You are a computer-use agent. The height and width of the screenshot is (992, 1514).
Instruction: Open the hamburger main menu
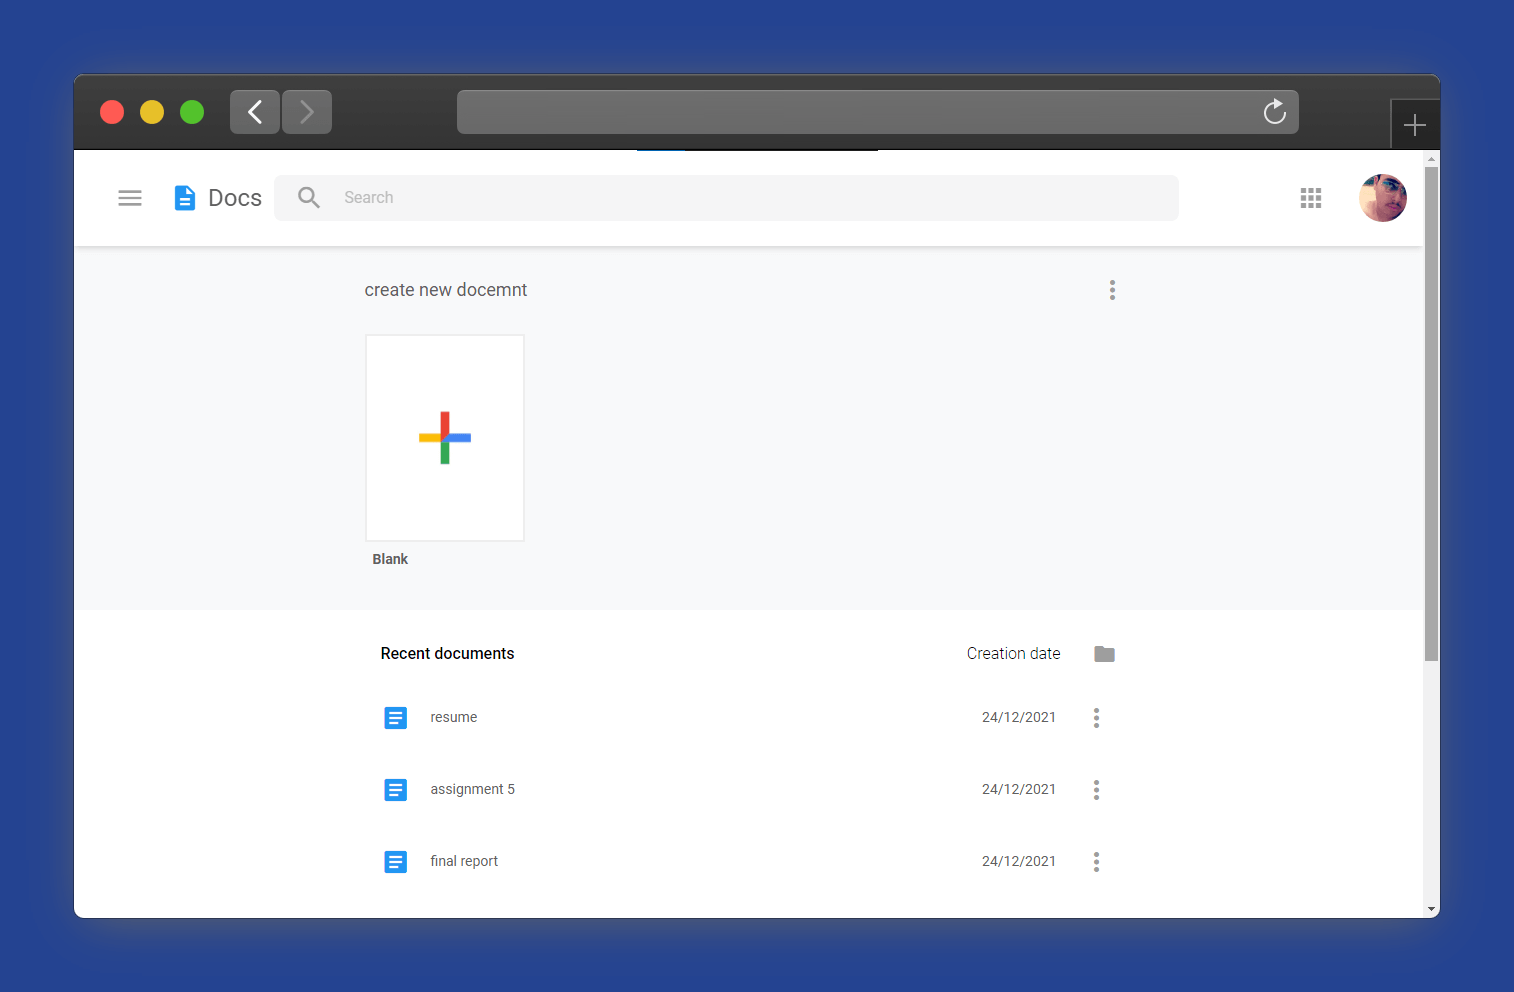130,198
